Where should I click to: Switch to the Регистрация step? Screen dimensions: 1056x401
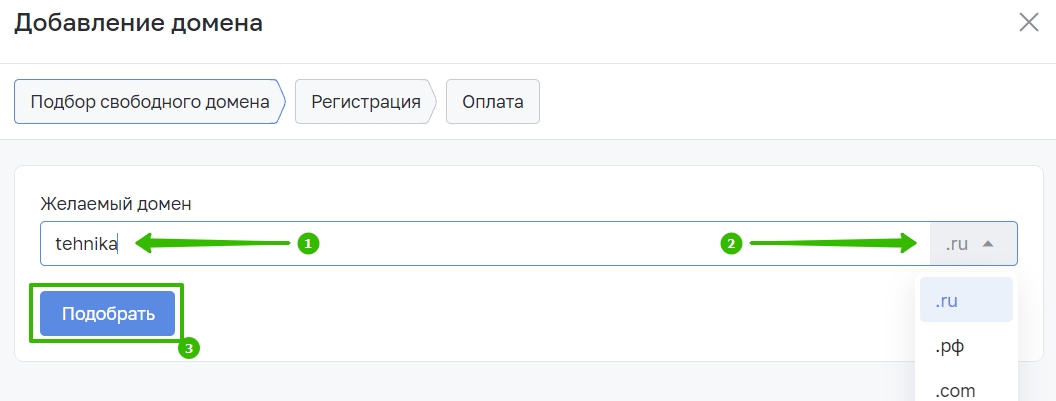366,102
